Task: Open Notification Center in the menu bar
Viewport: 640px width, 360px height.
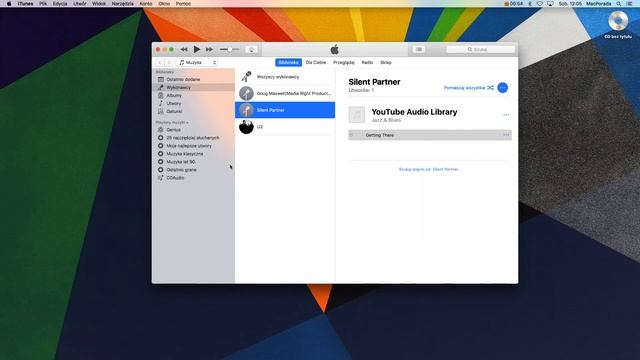Action: [x=629, y=4]
